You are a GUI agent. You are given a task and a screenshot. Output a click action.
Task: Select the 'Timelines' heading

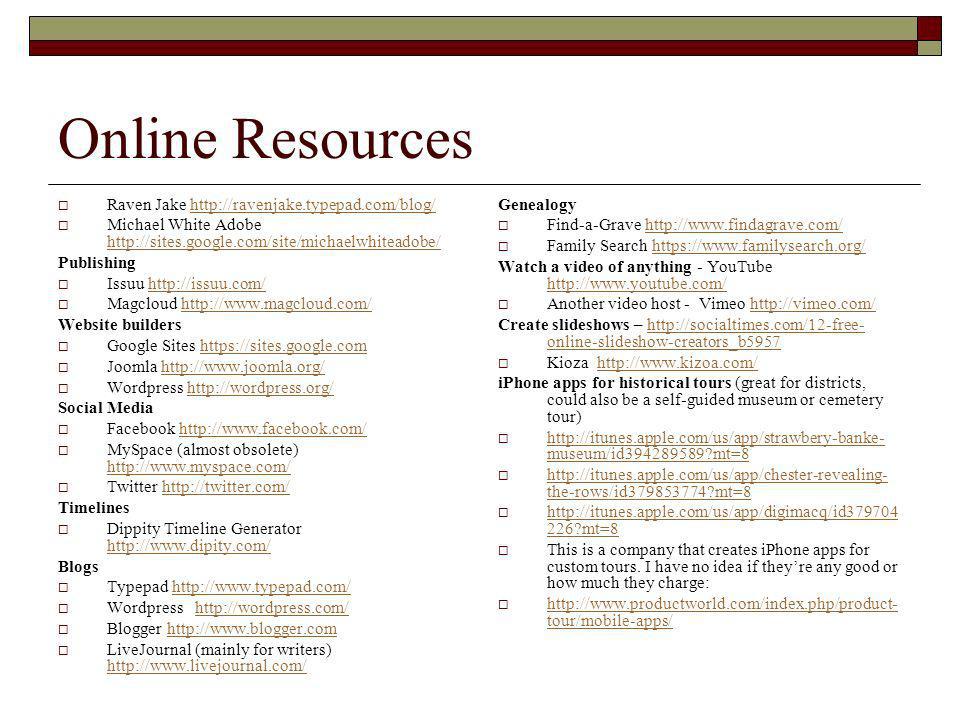94,508
